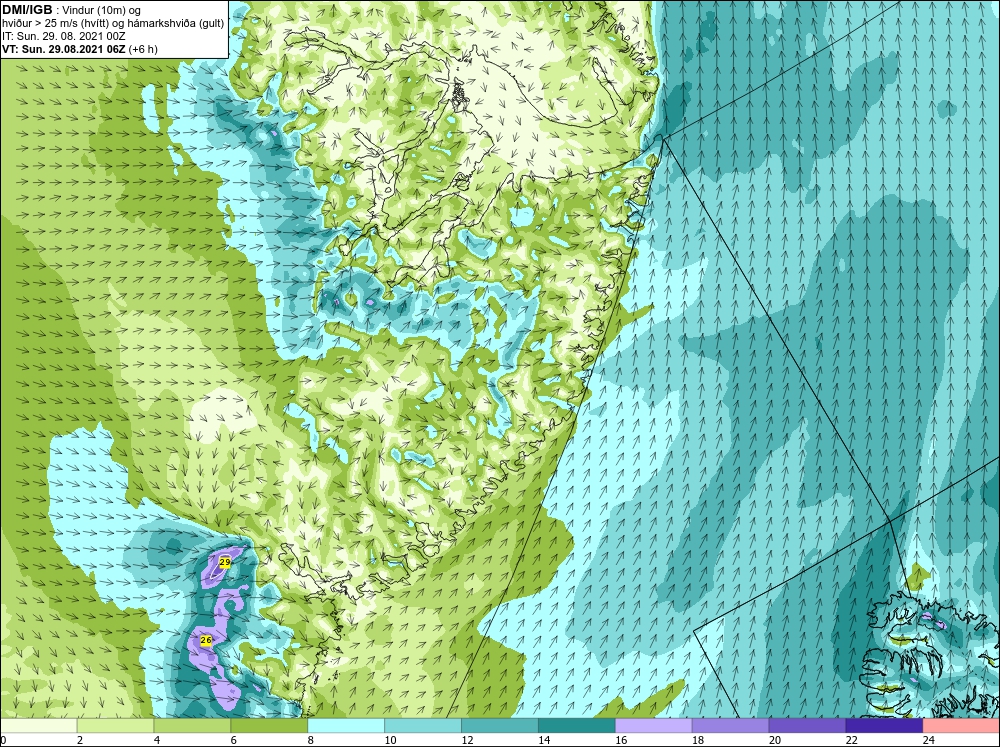Image resolution: width=1000 pixels, height=747 pixels.
Task: Click the legend scale number 12
Action: click(x=467, y=740)
